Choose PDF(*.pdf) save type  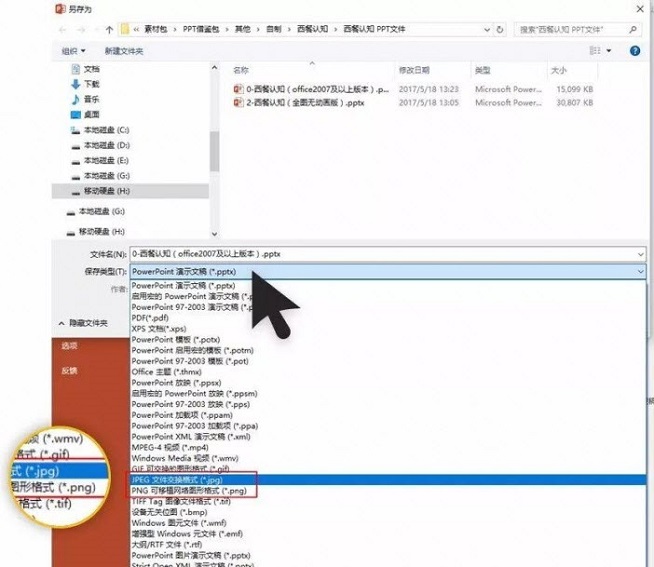[x=150, y=318]
